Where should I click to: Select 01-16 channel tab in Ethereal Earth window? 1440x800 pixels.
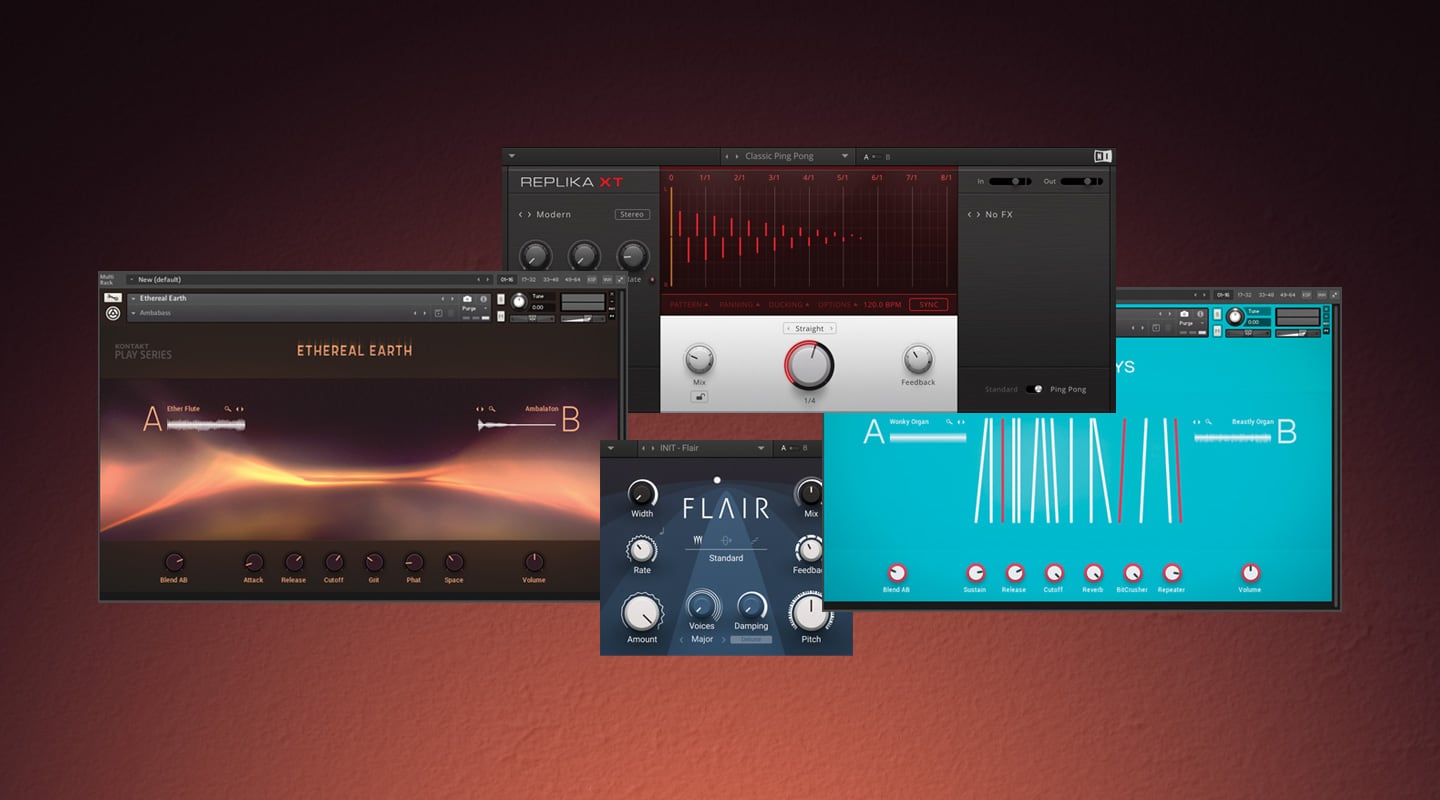tap(507, 280)
